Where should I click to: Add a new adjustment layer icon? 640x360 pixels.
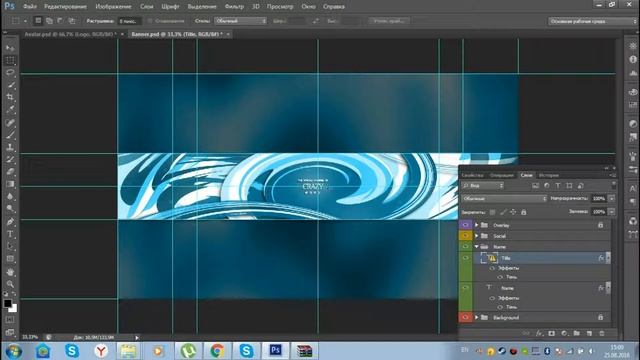[x=564, y=333]
